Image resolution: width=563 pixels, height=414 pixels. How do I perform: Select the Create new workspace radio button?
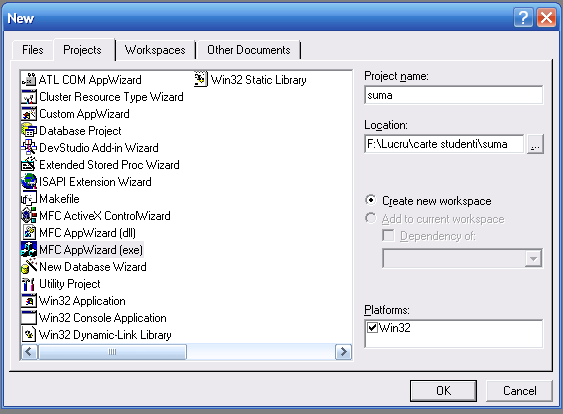coord(371,200)
